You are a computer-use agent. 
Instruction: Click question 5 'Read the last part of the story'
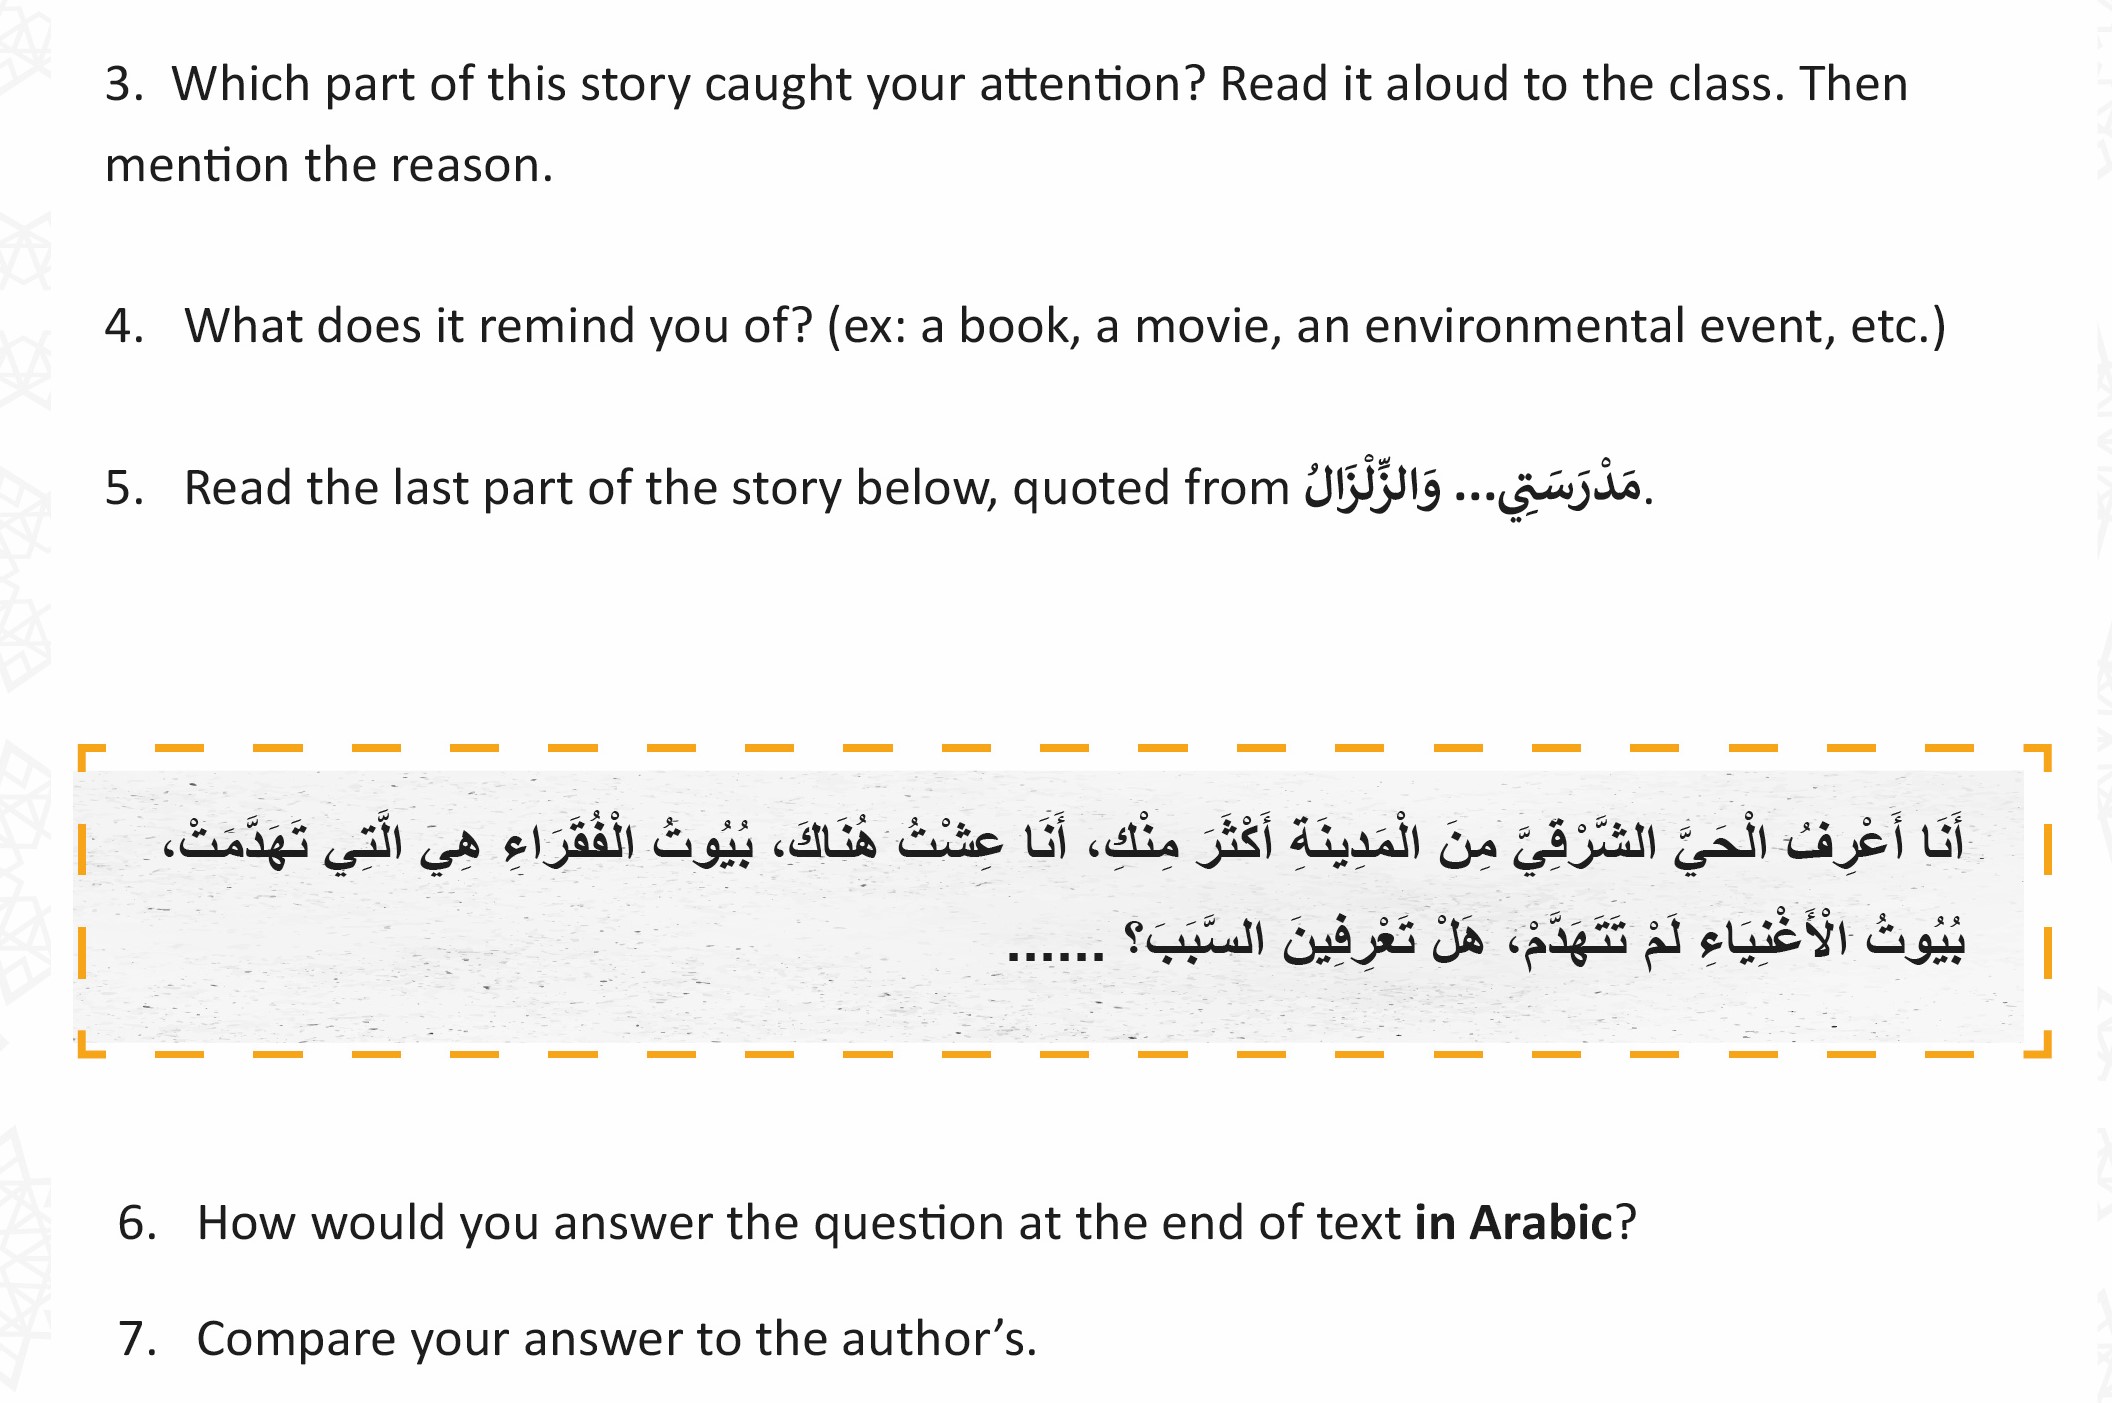coord(879,488)
